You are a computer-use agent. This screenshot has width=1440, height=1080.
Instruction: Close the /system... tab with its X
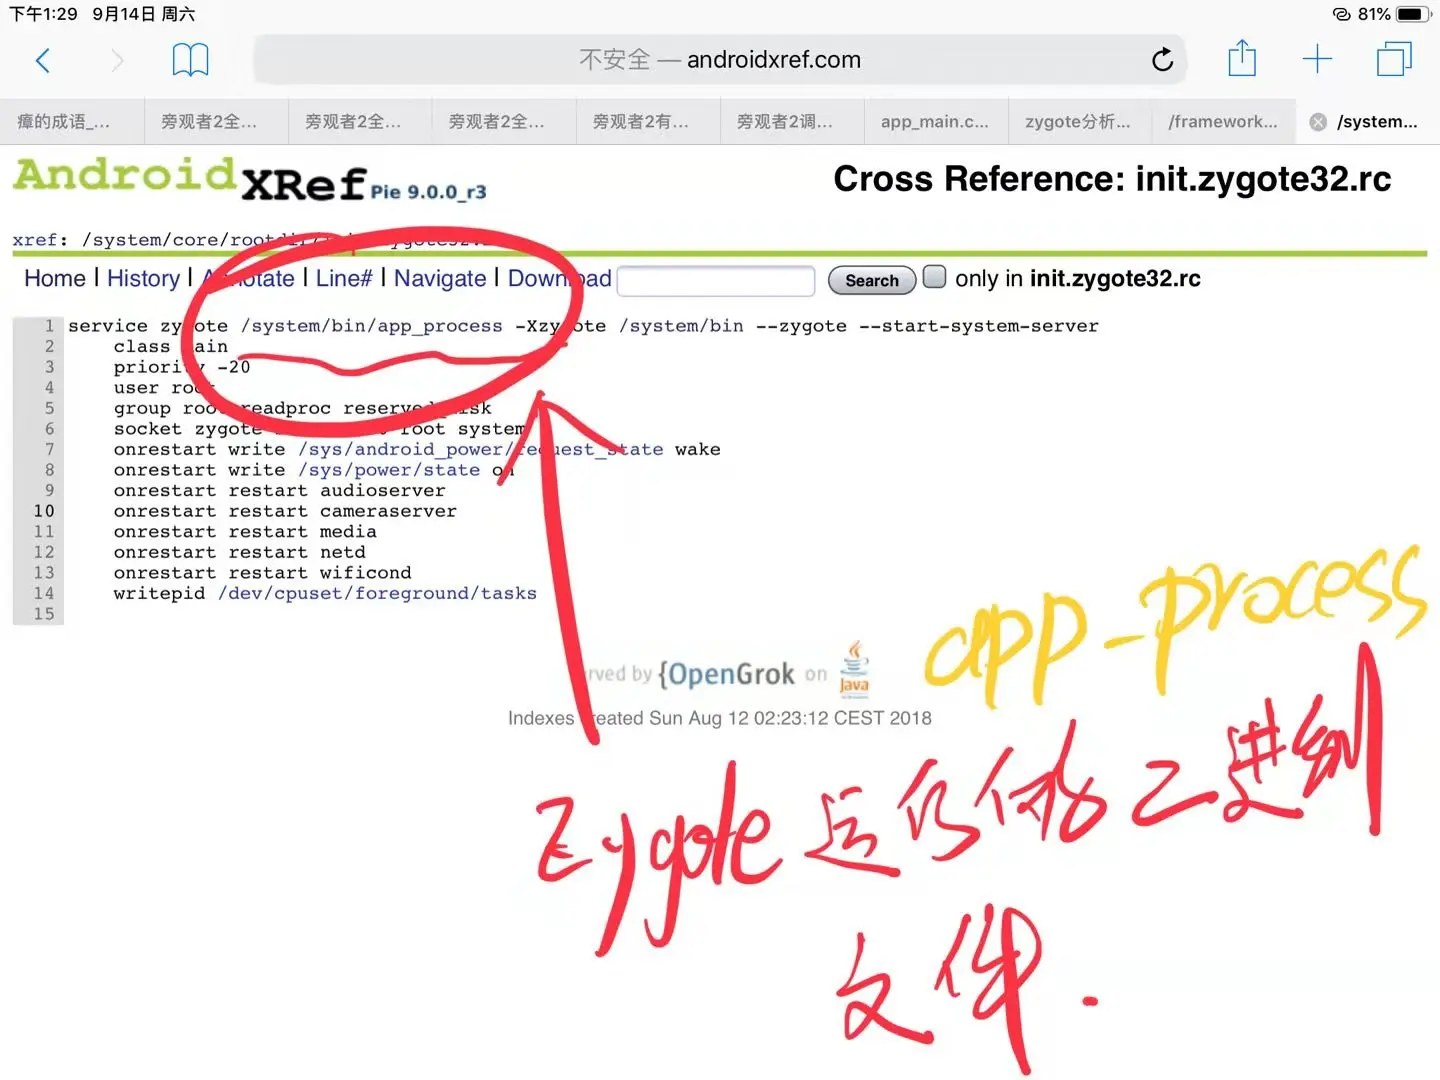pos(1318,122)
